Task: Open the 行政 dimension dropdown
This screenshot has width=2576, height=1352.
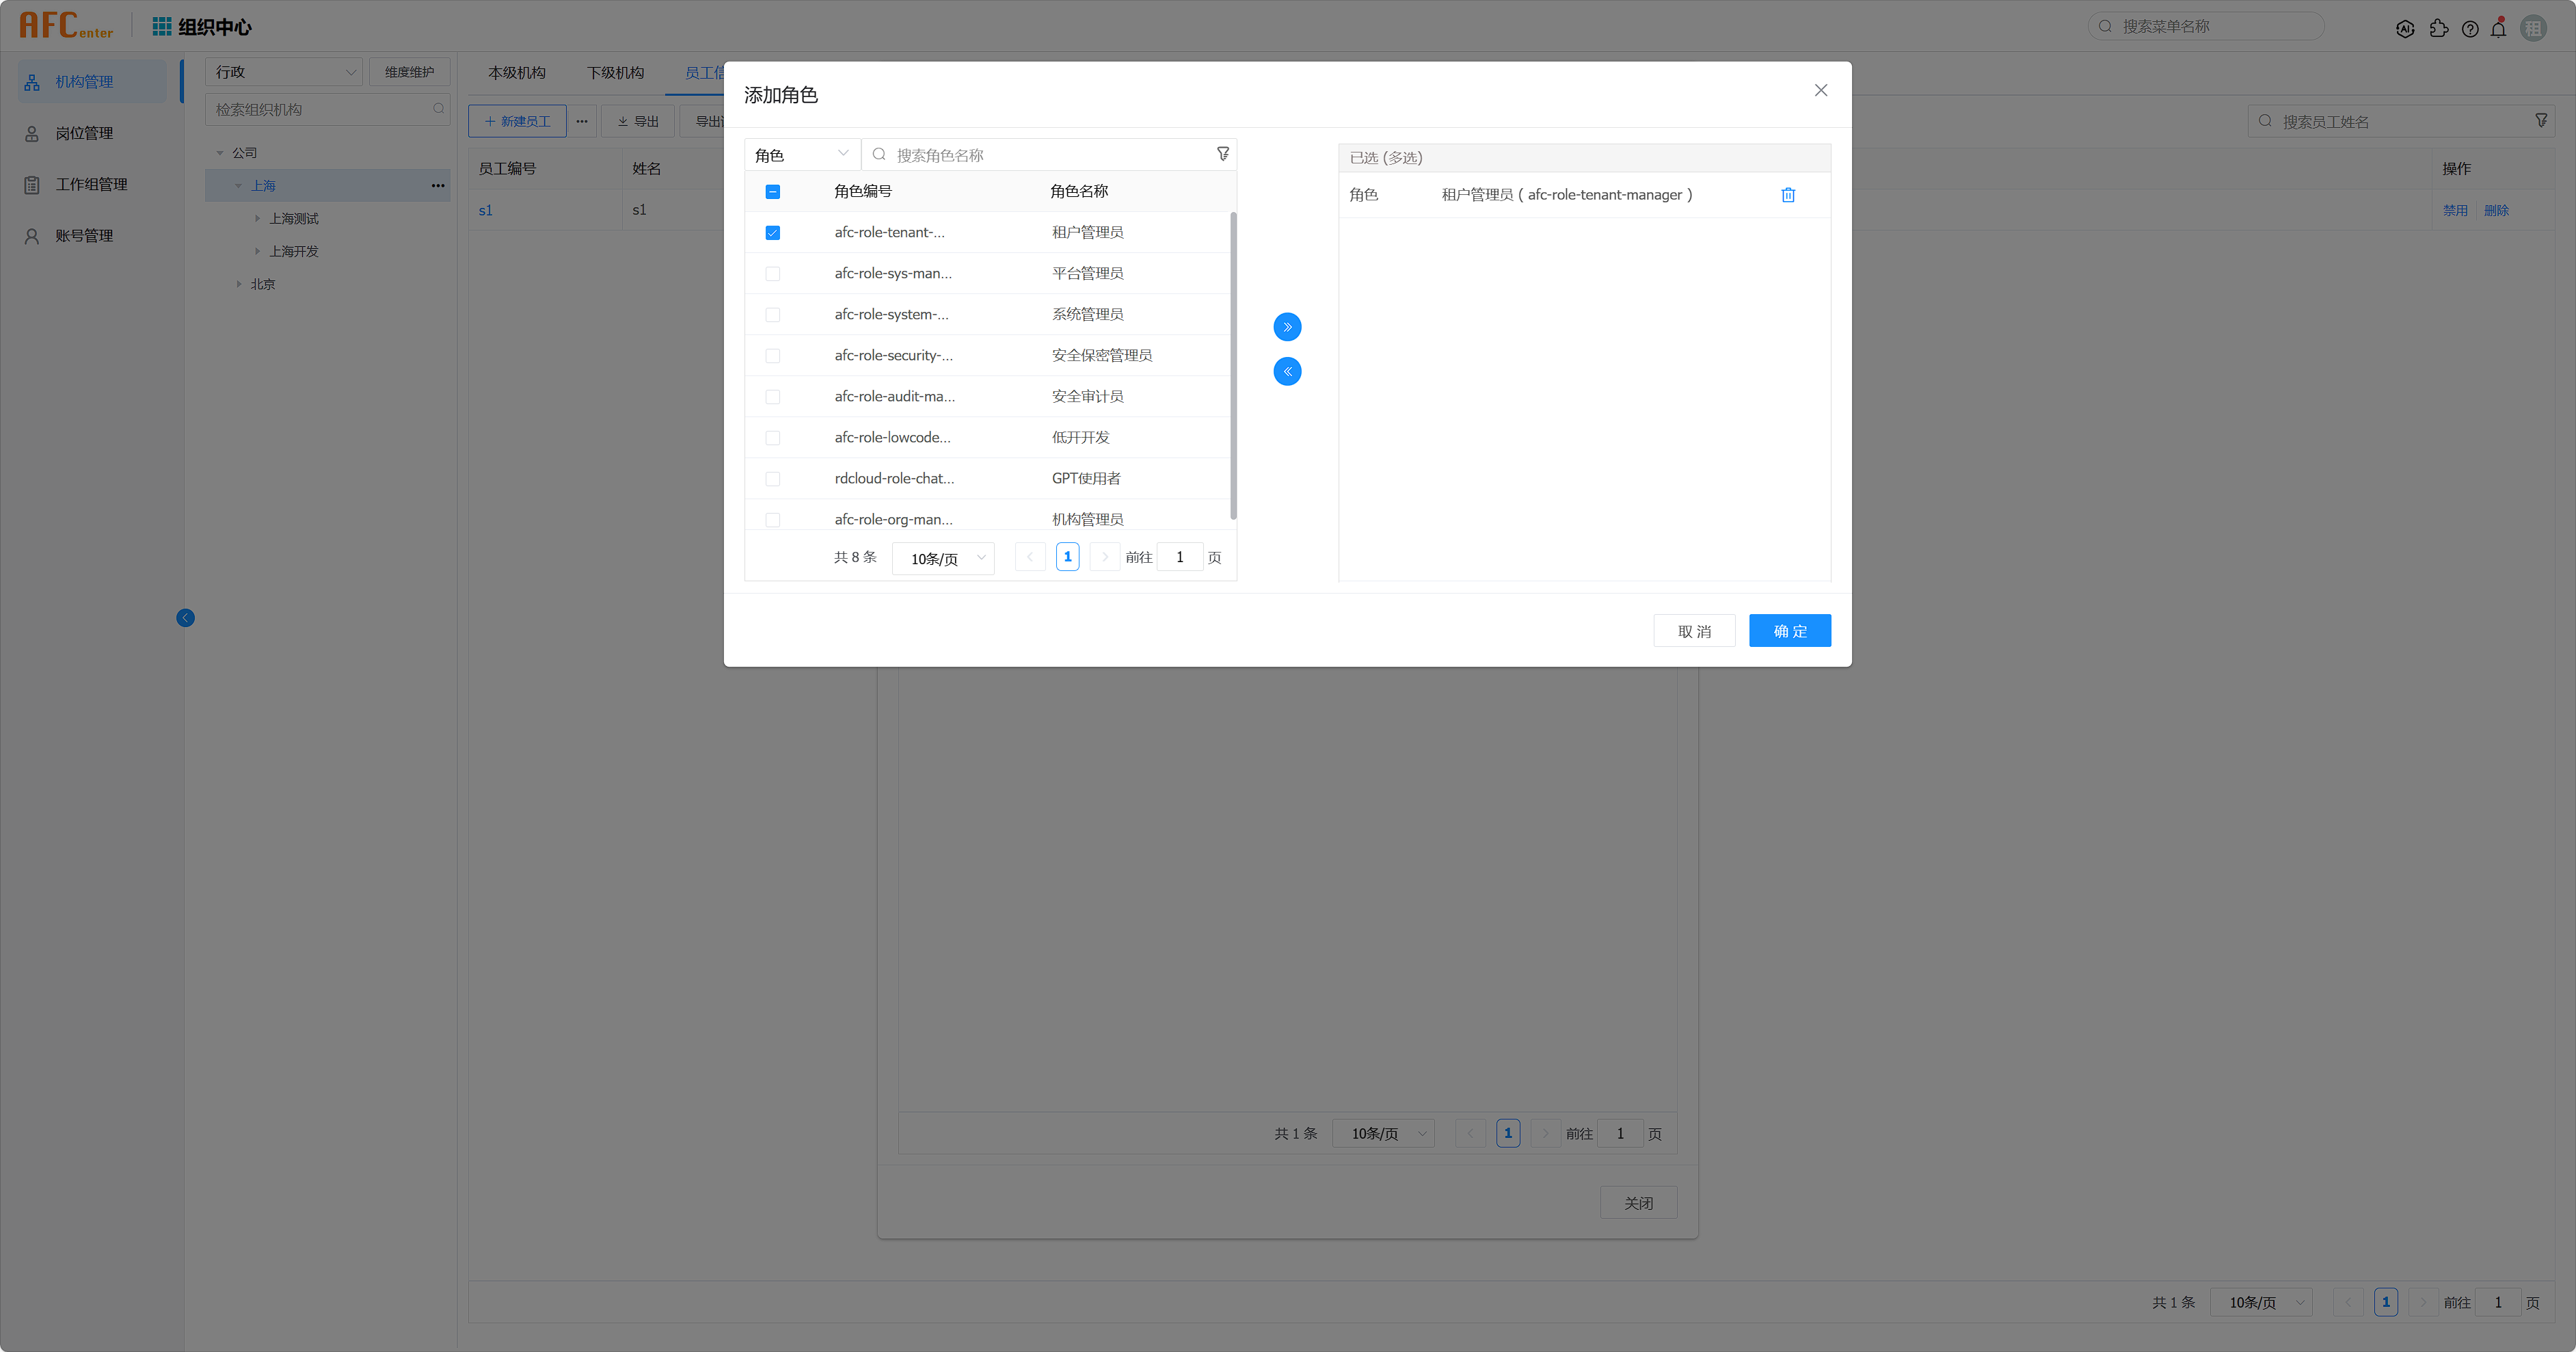Action: (284, 72)
